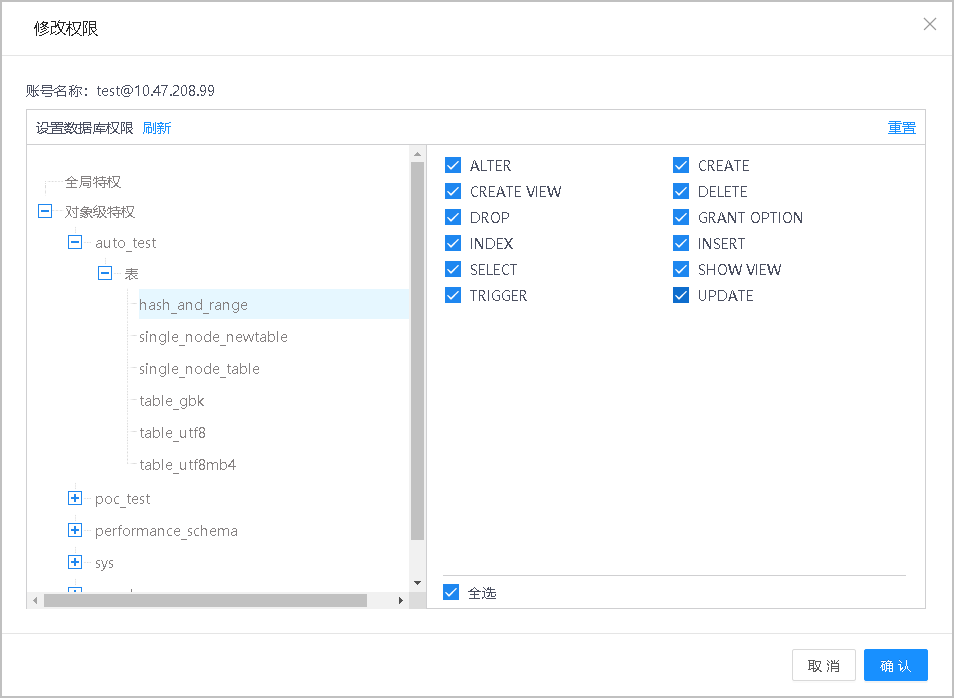
Task: Click the tree scroll down arrow
Action: pyautogui.click(x=417, y=582)
